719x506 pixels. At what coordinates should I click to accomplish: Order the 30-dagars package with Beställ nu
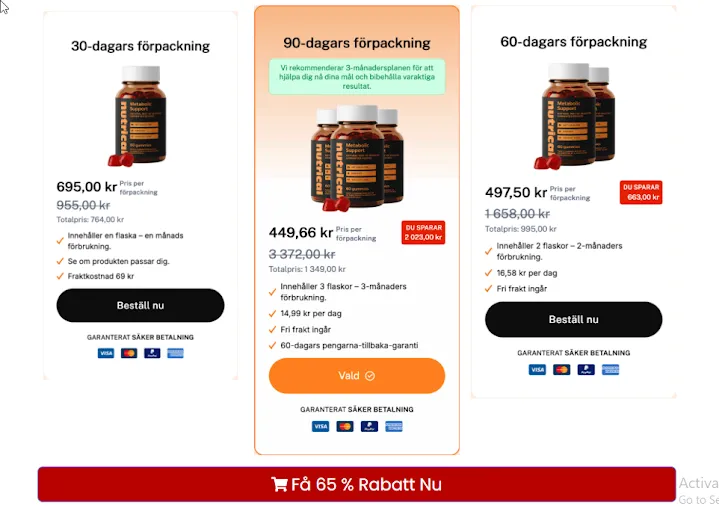[140, 306]
